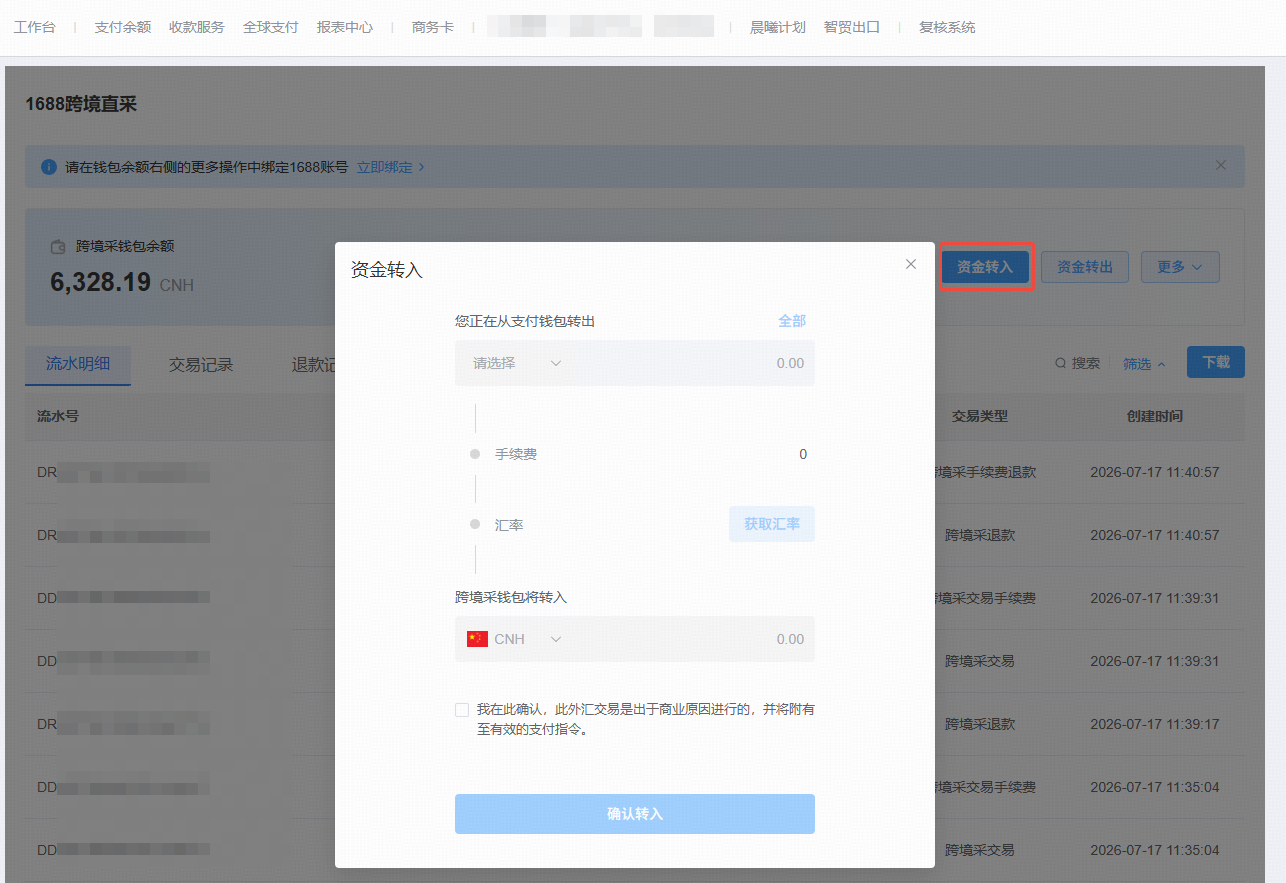1286x883 pixels.
Task: Open the 请选择 source currency dropdown
Action: tap(517, 363)
